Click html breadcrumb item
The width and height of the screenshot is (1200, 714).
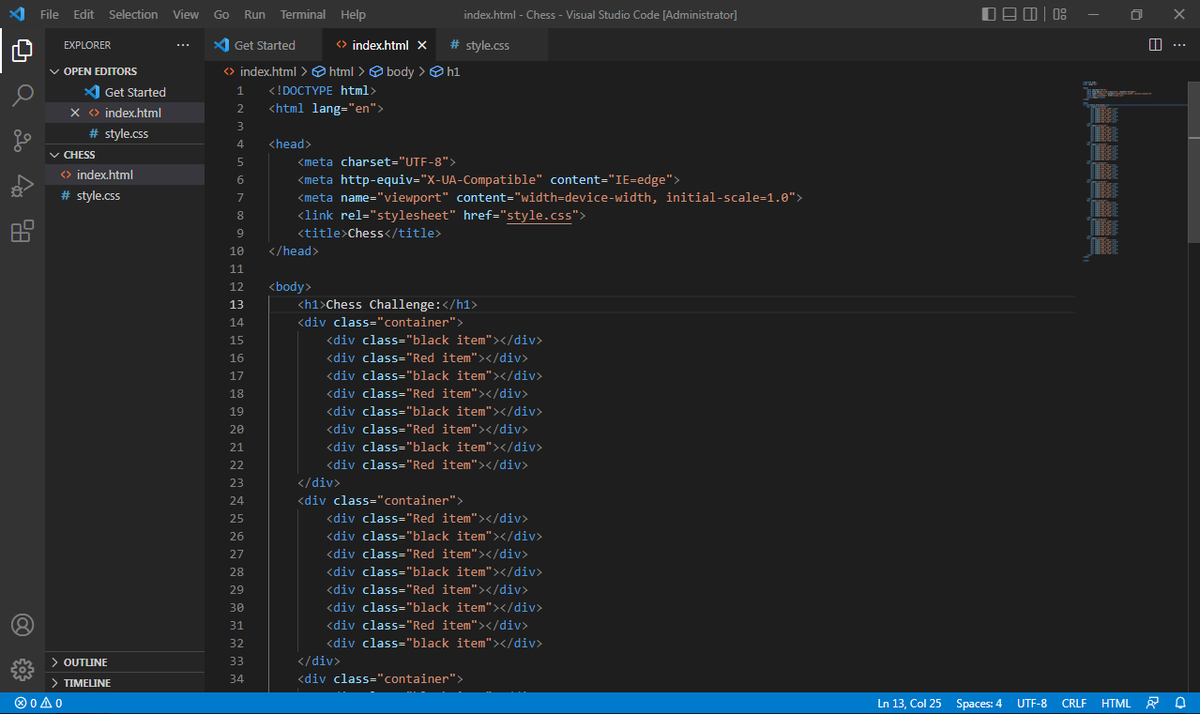tap(334, 72)
